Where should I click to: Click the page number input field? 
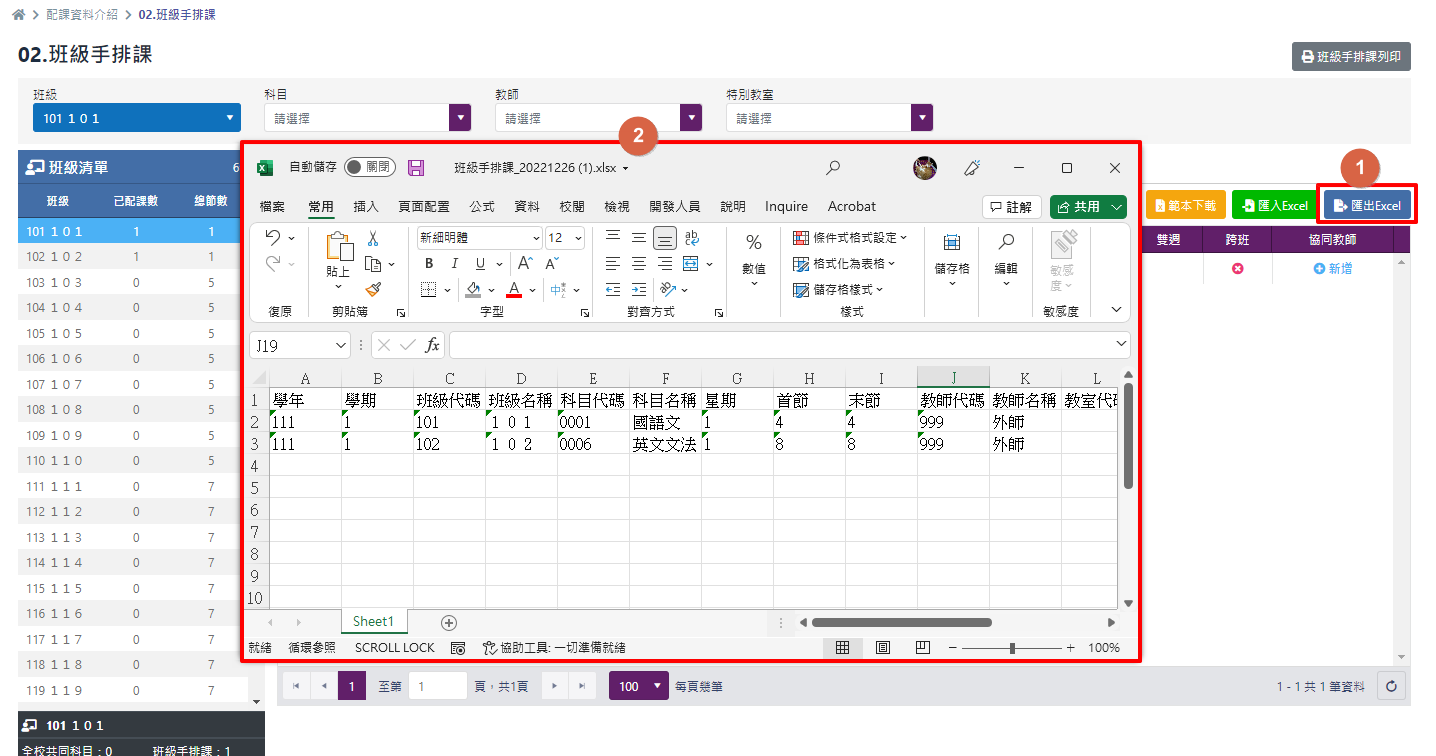click(x=438, y=687)
